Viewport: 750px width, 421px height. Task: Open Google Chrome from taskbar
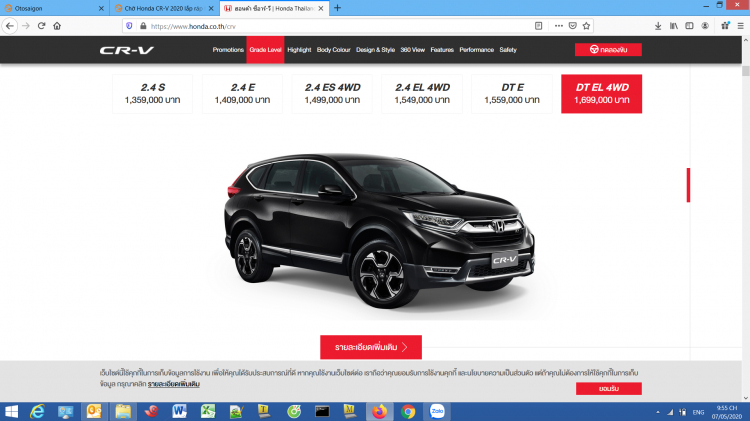[x=408, y=411]
